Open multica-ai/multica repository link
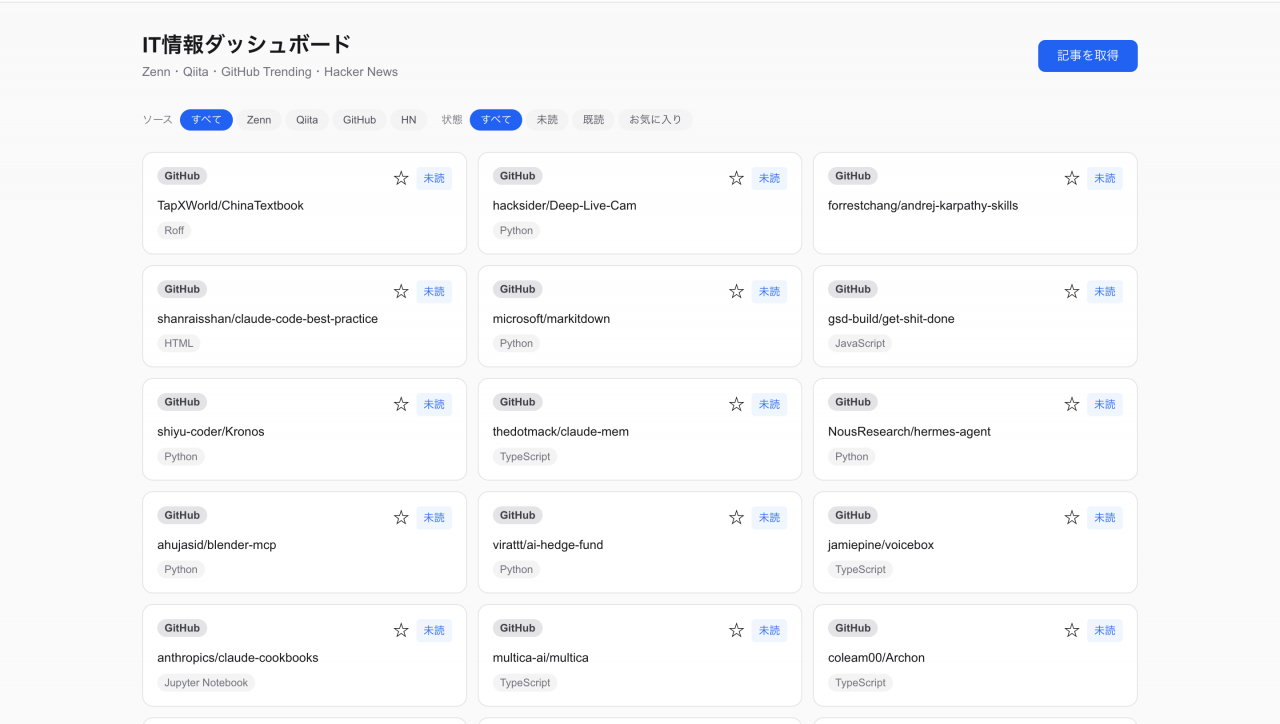The height and width of the screenshot is (724, 1280). click(x=541, y=657)
